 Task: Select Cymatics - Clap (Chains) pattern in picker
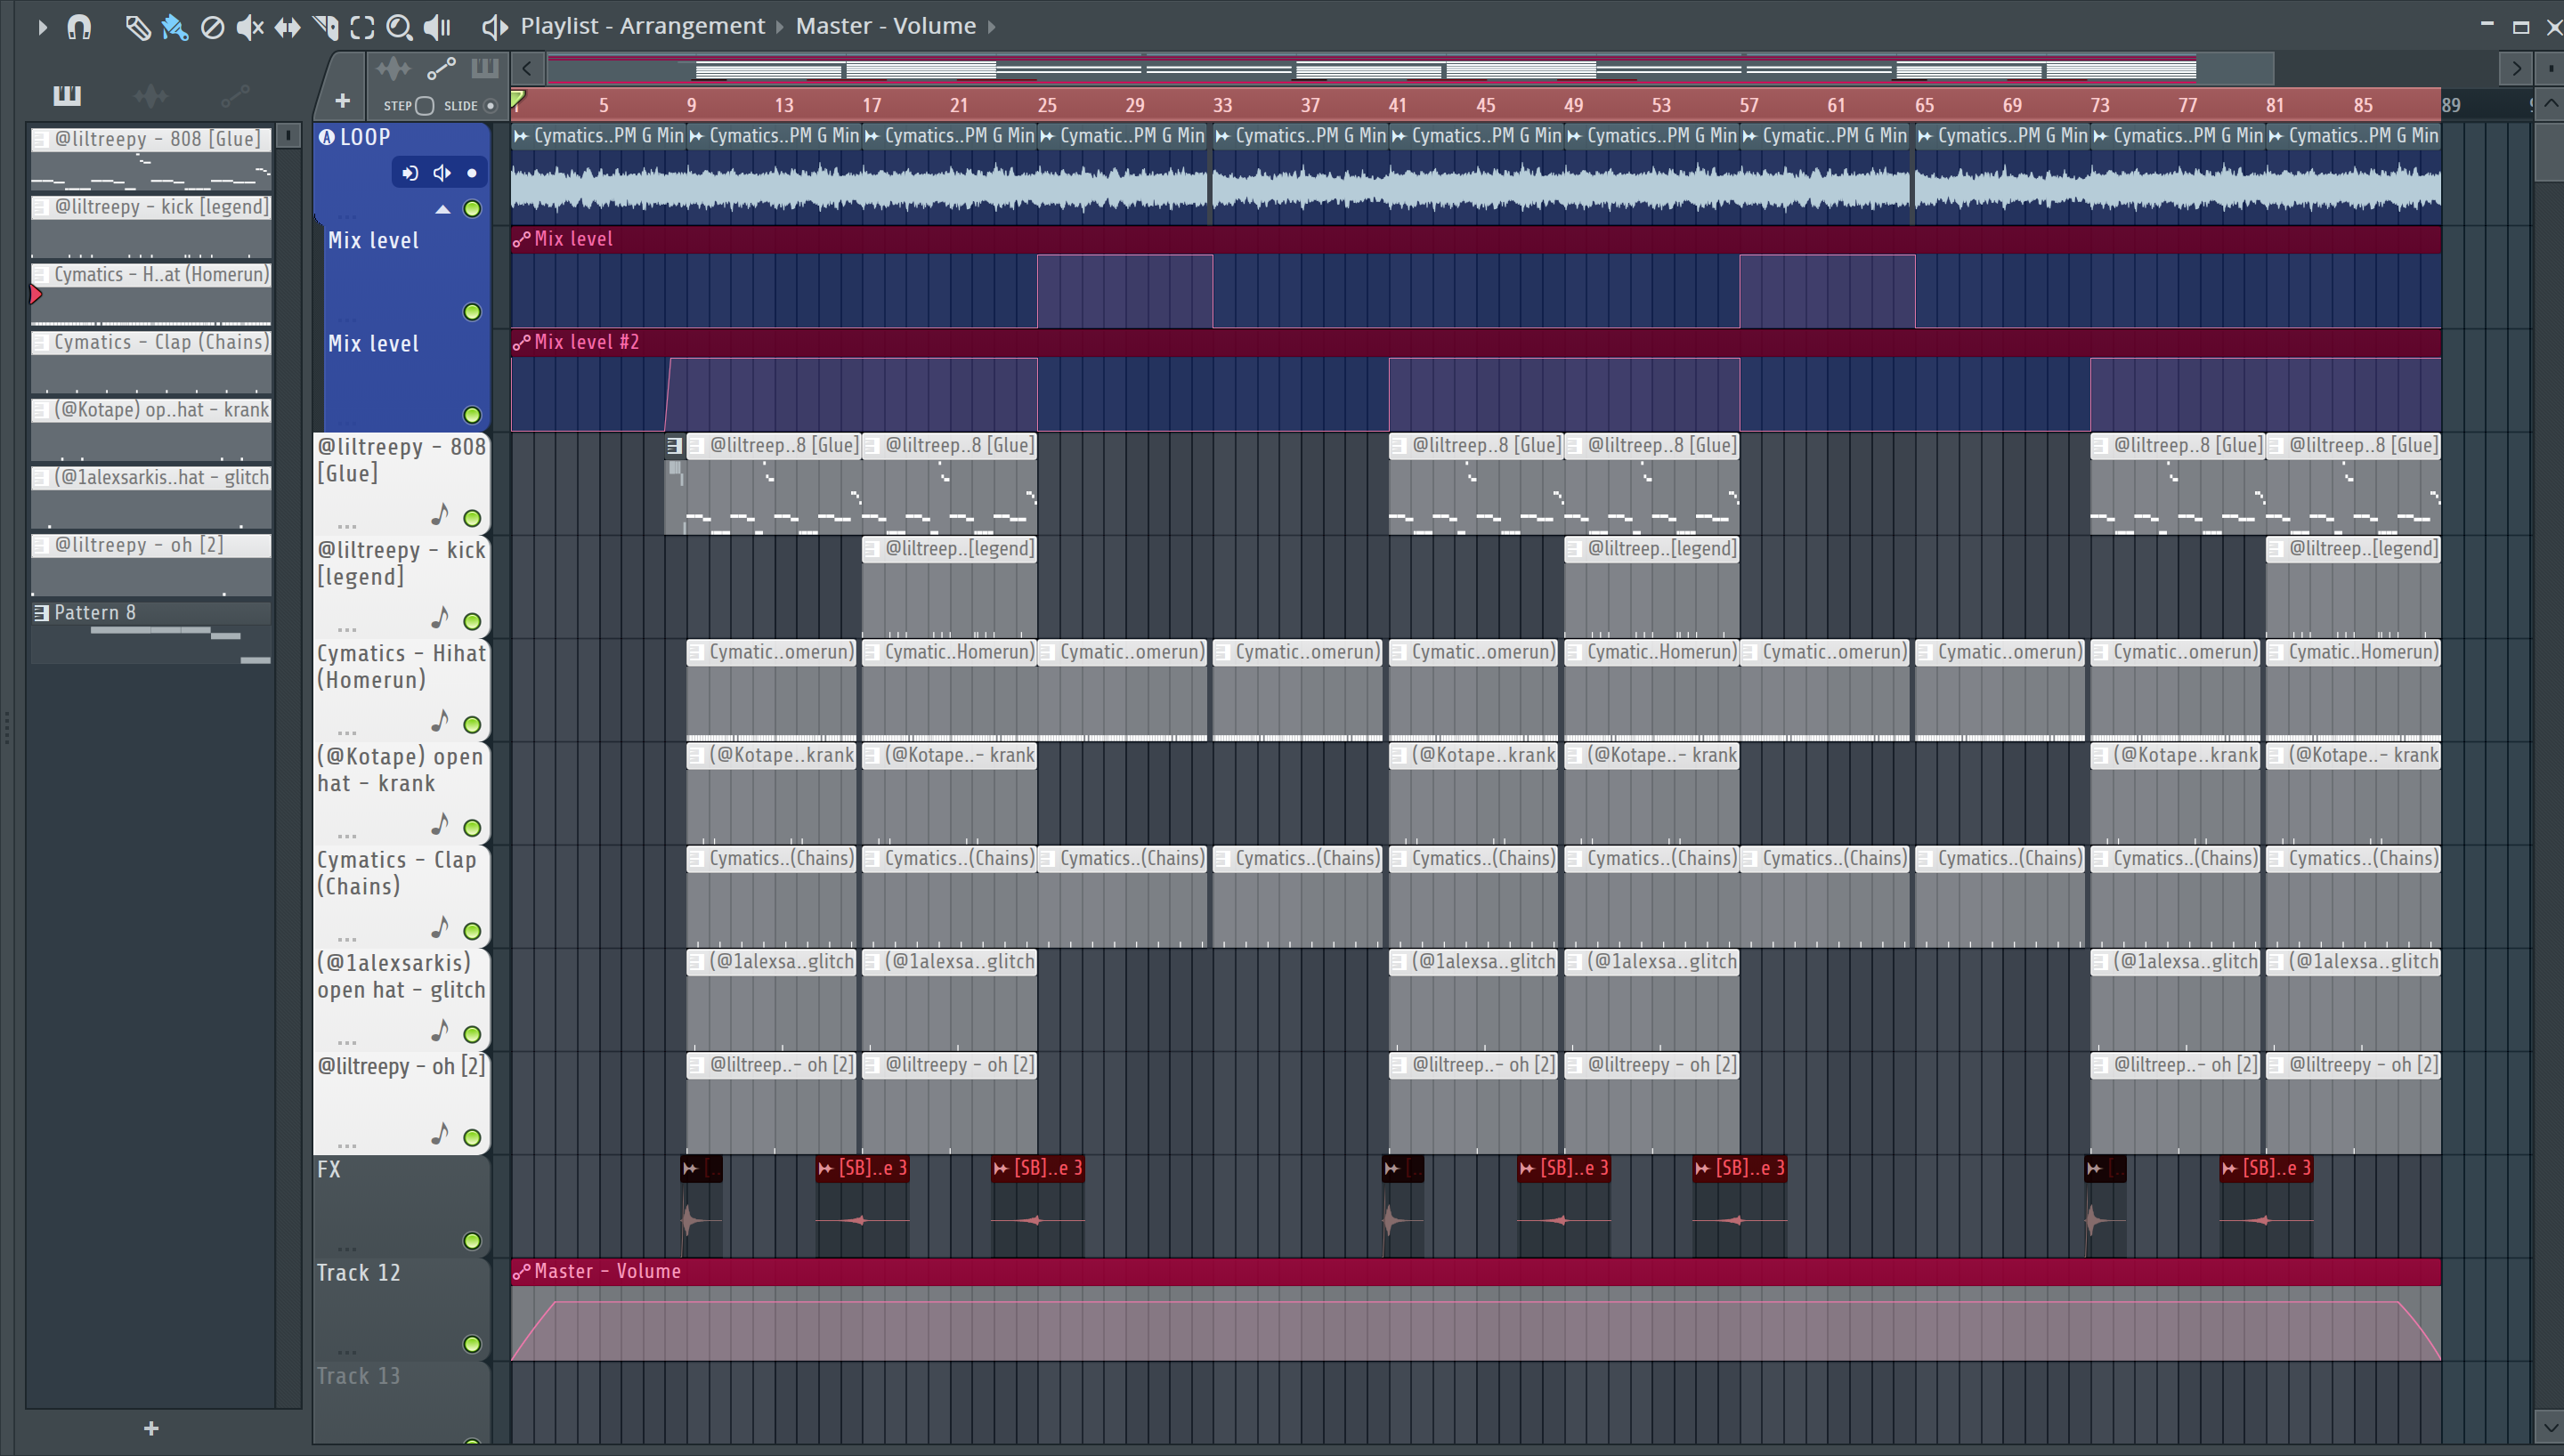151,362
